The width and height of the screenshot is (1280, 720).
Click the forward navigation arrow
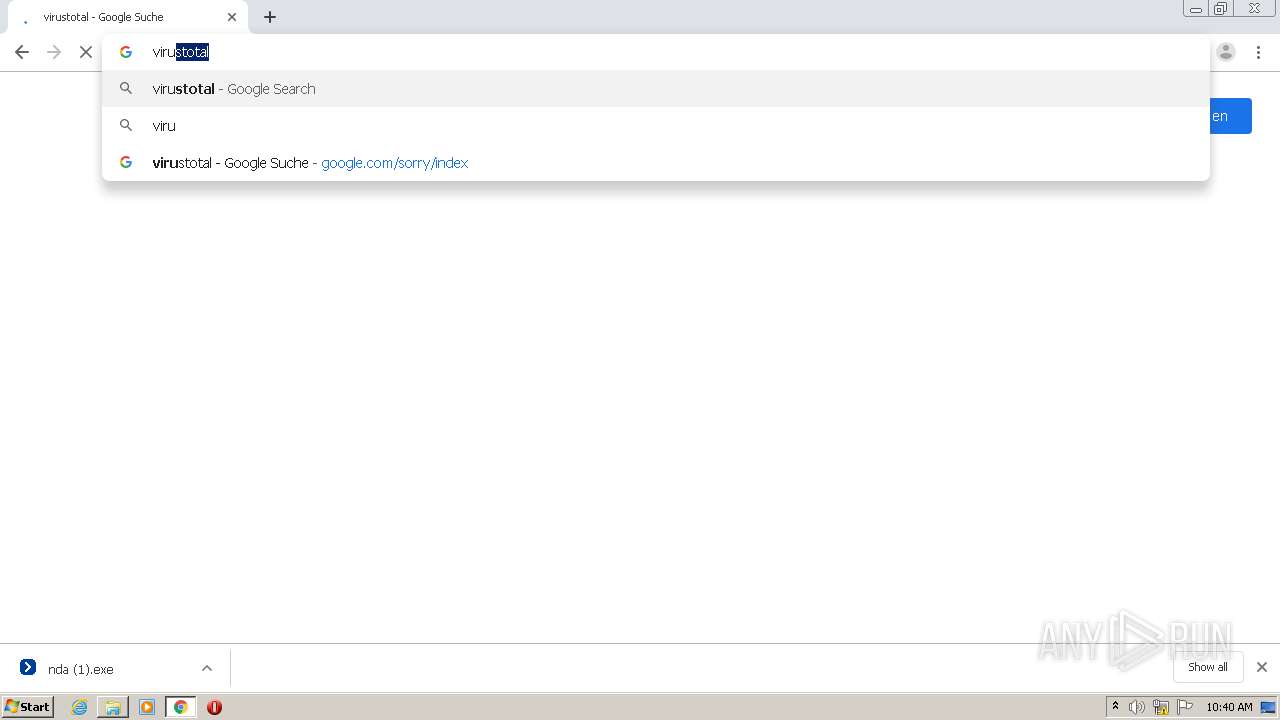(x=54, y=52)
